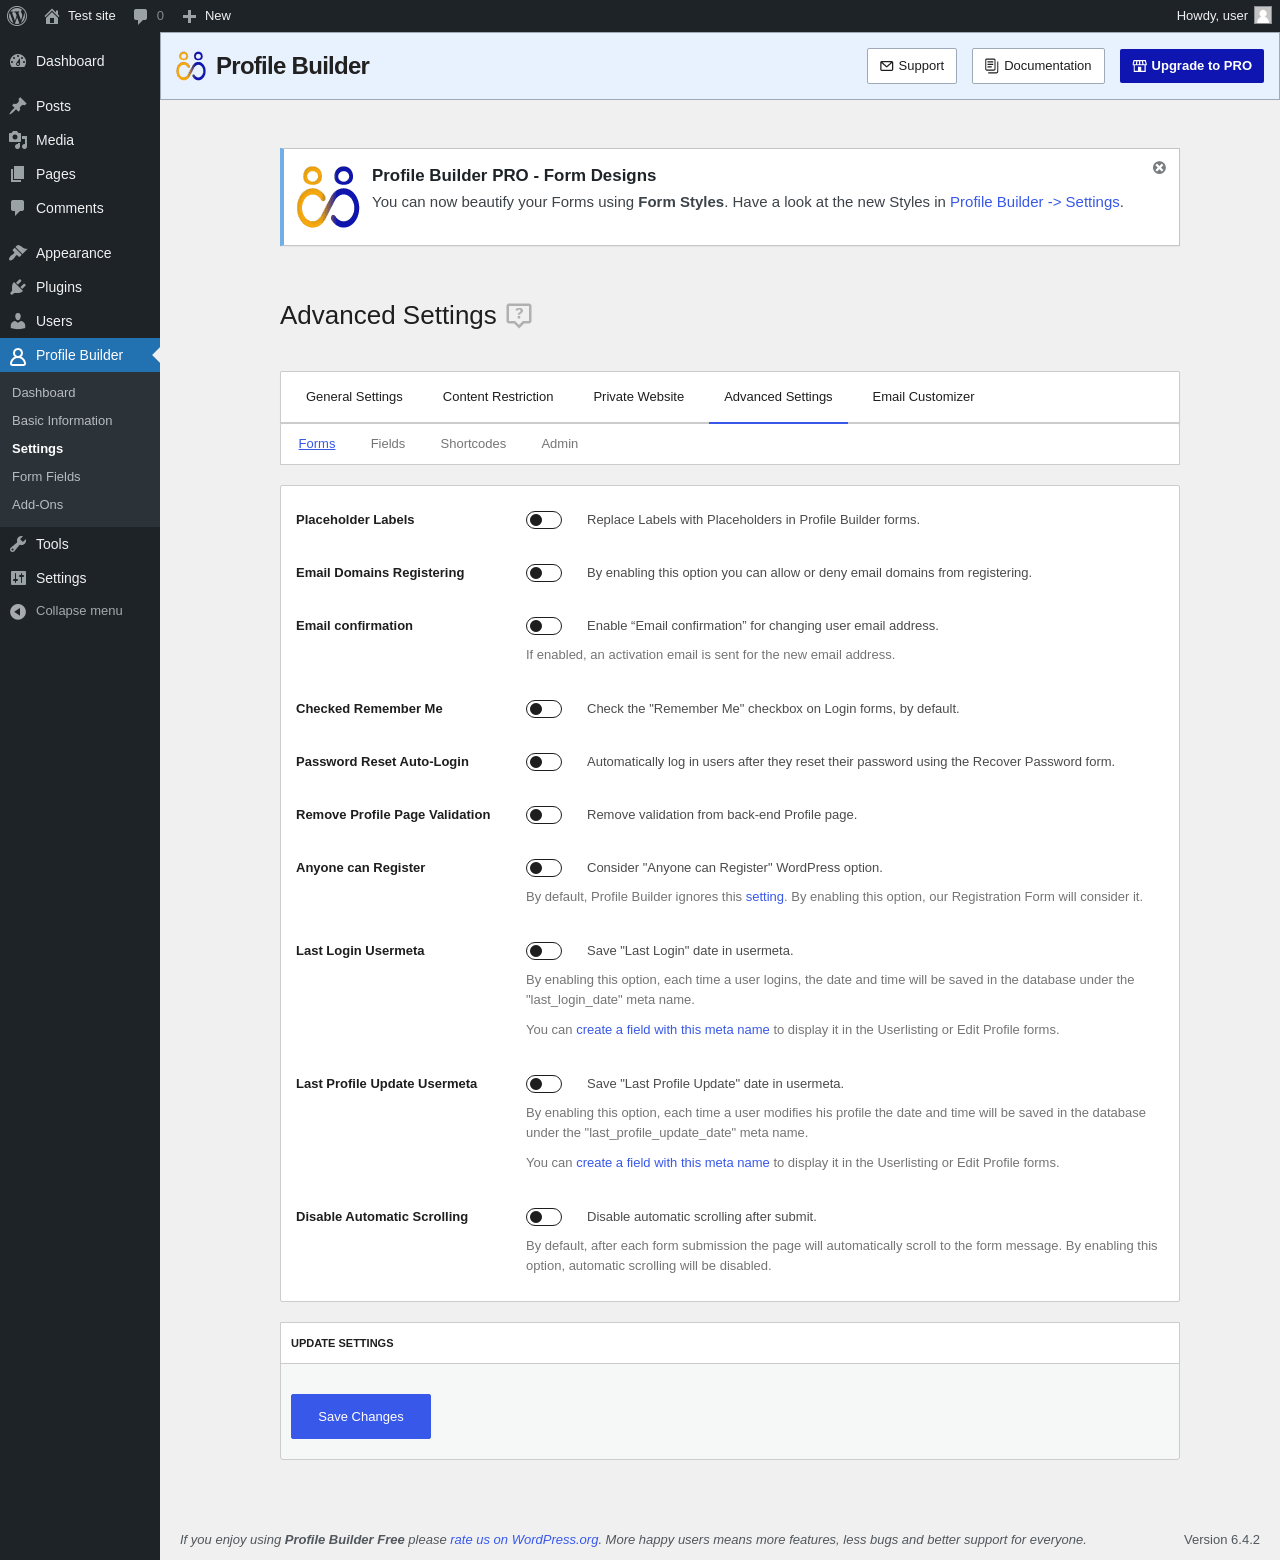Go to the Email Customizer tab
This screenshot has width=1280, height=1560.
pyautogui.click(x=923, y=397)
